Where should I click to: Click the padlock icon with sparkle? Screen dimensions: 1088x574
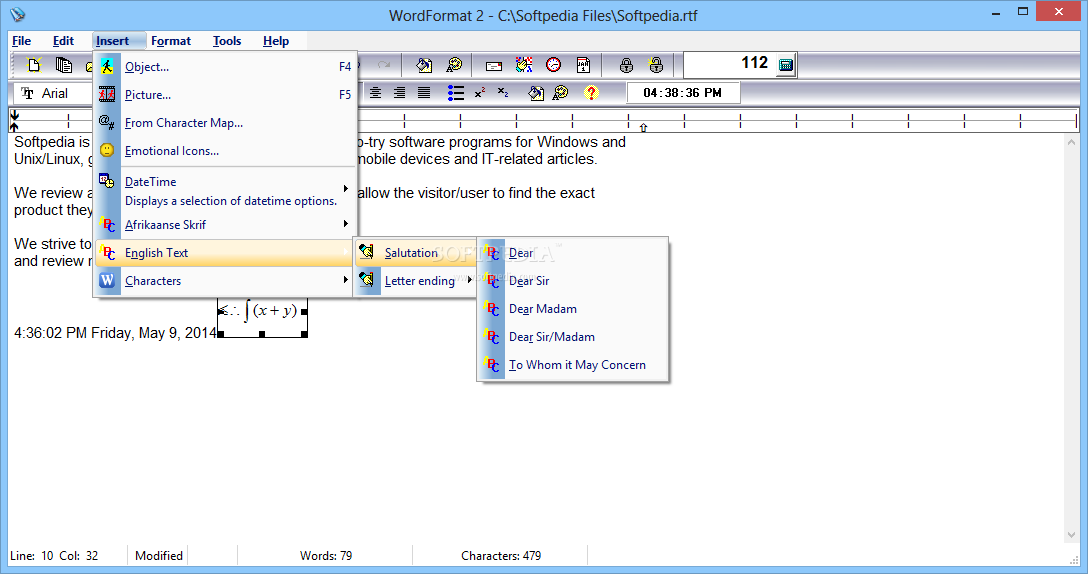[656, 65]
